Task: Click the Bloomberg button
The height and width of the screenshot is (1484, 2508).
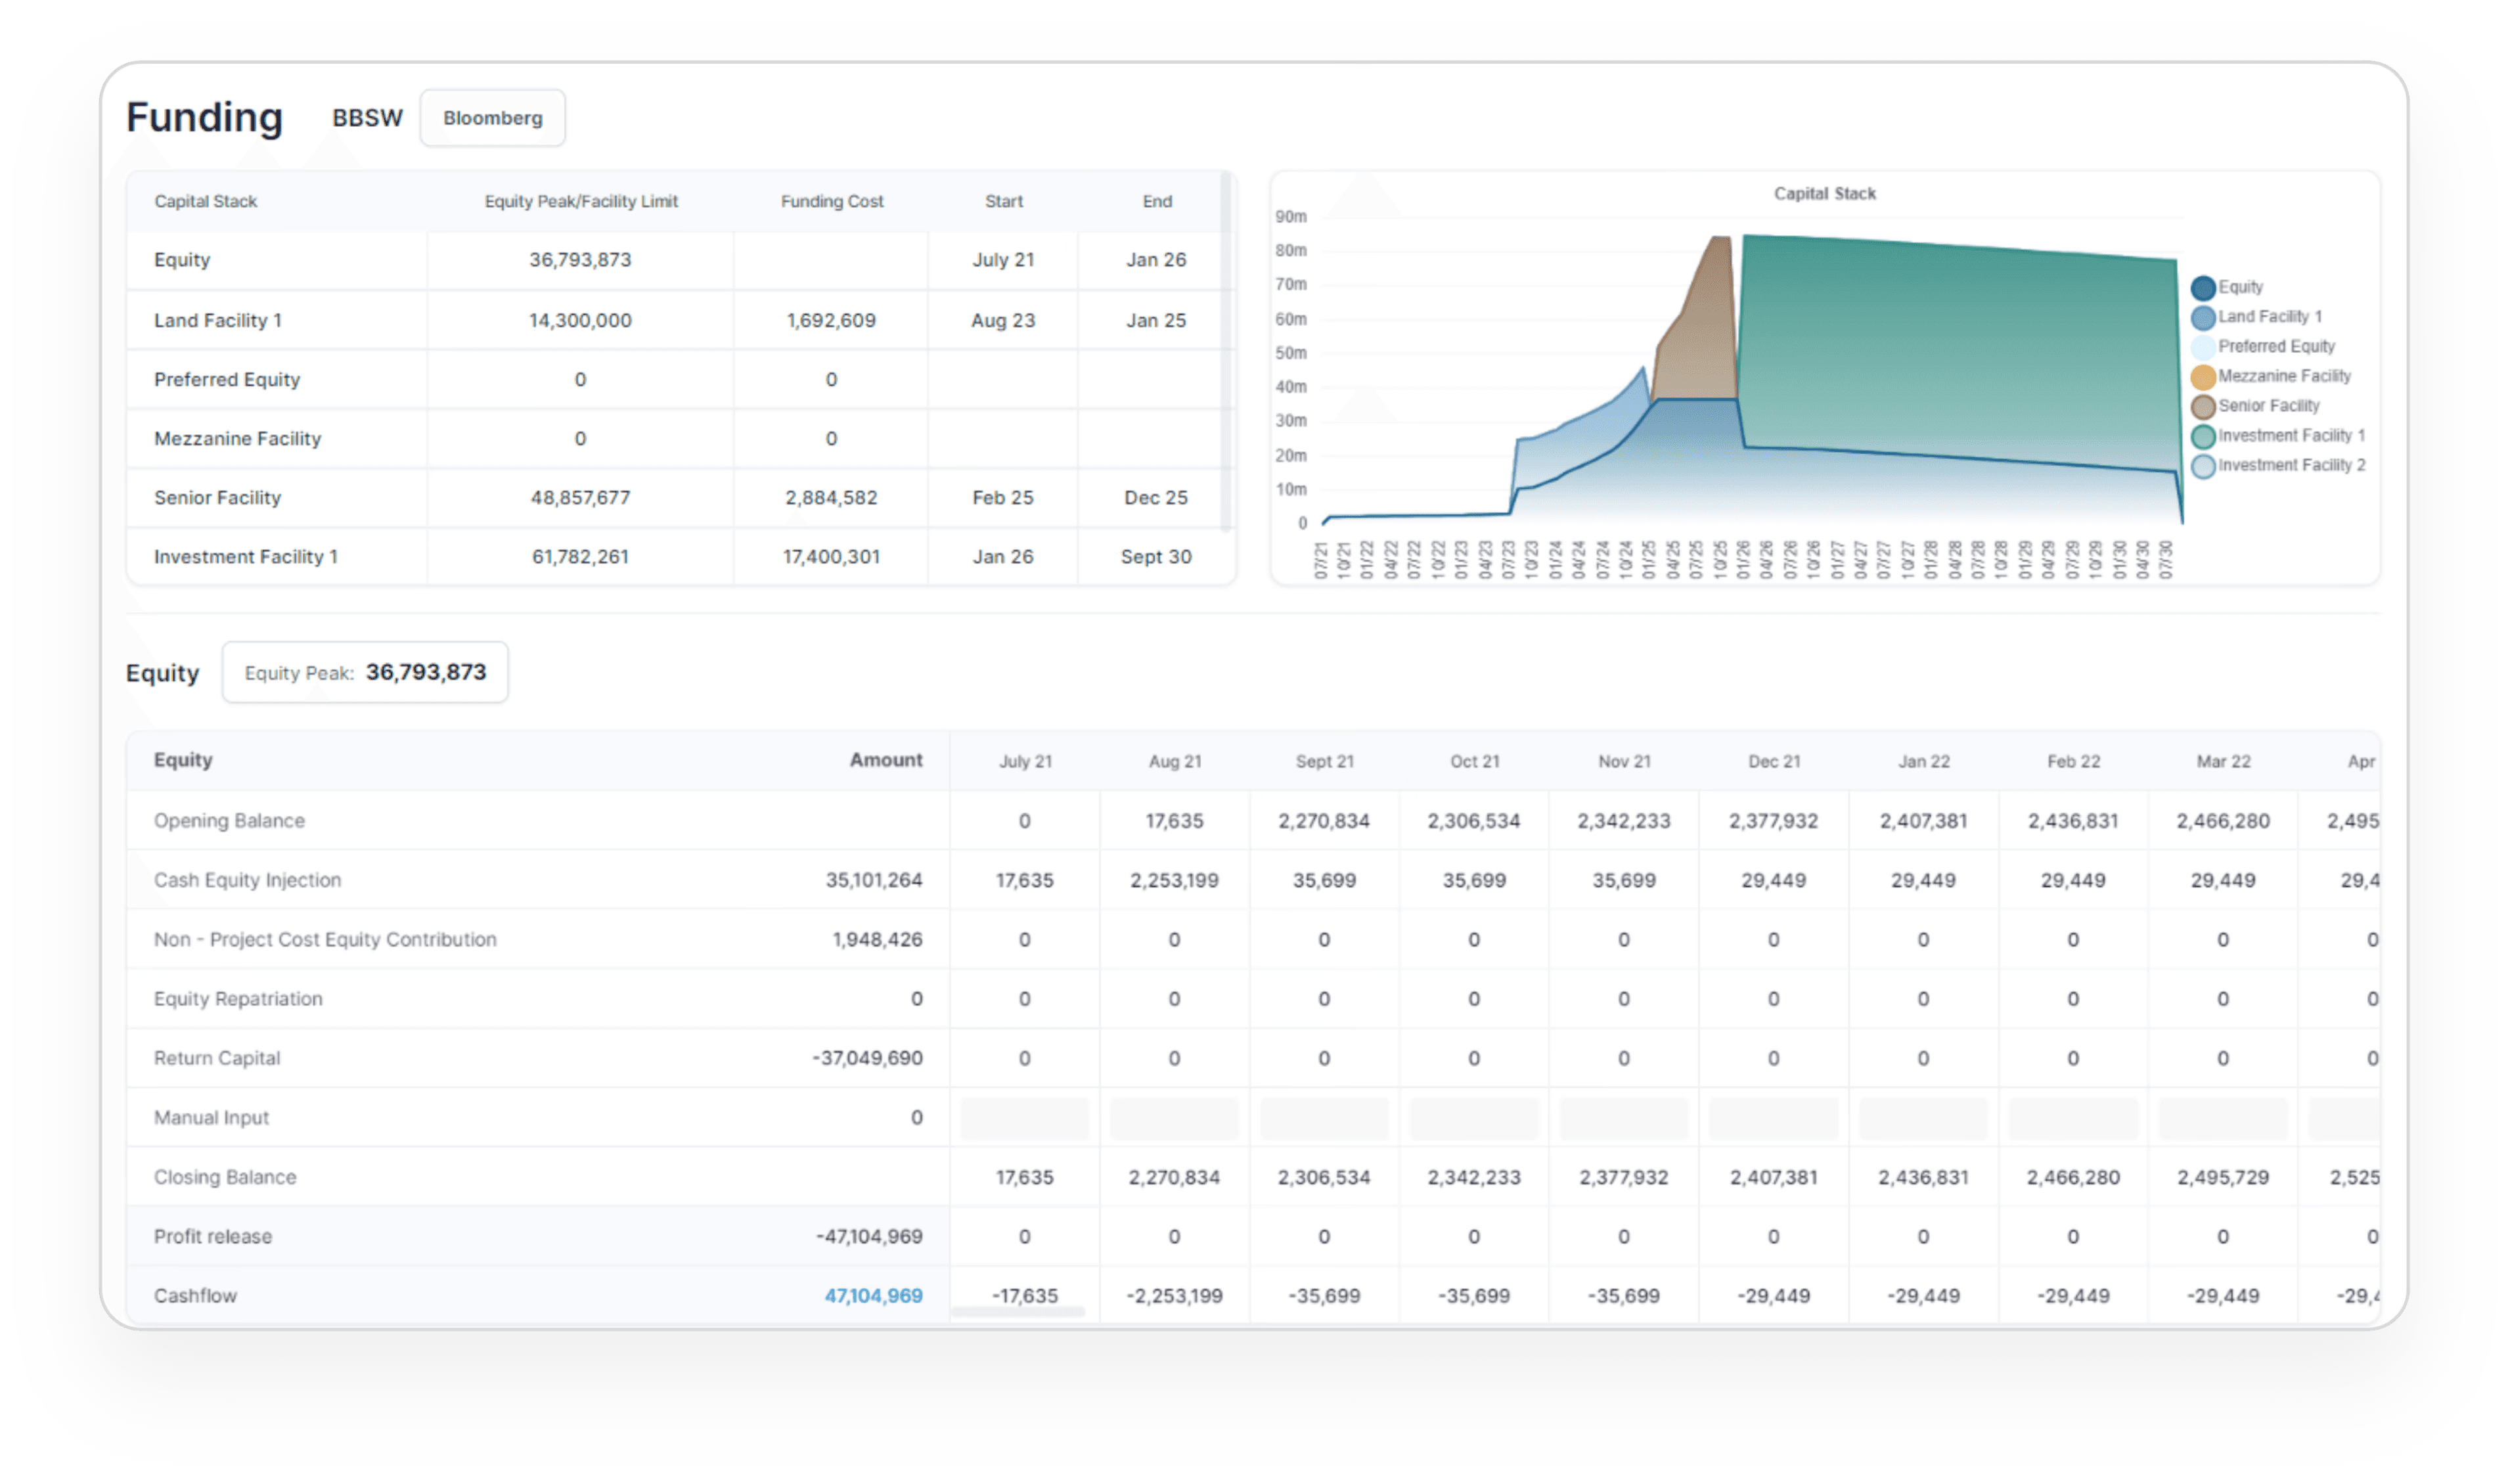Action: click(492, 118)
